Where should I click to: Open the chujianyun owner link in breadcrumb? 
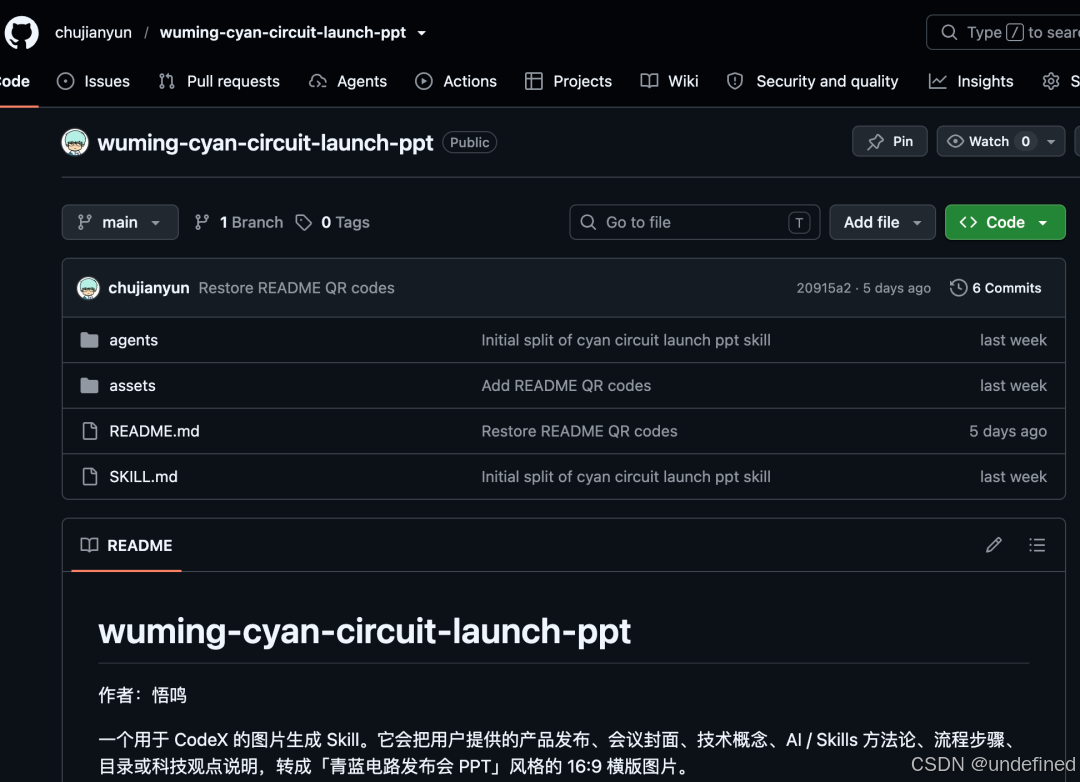93,32
